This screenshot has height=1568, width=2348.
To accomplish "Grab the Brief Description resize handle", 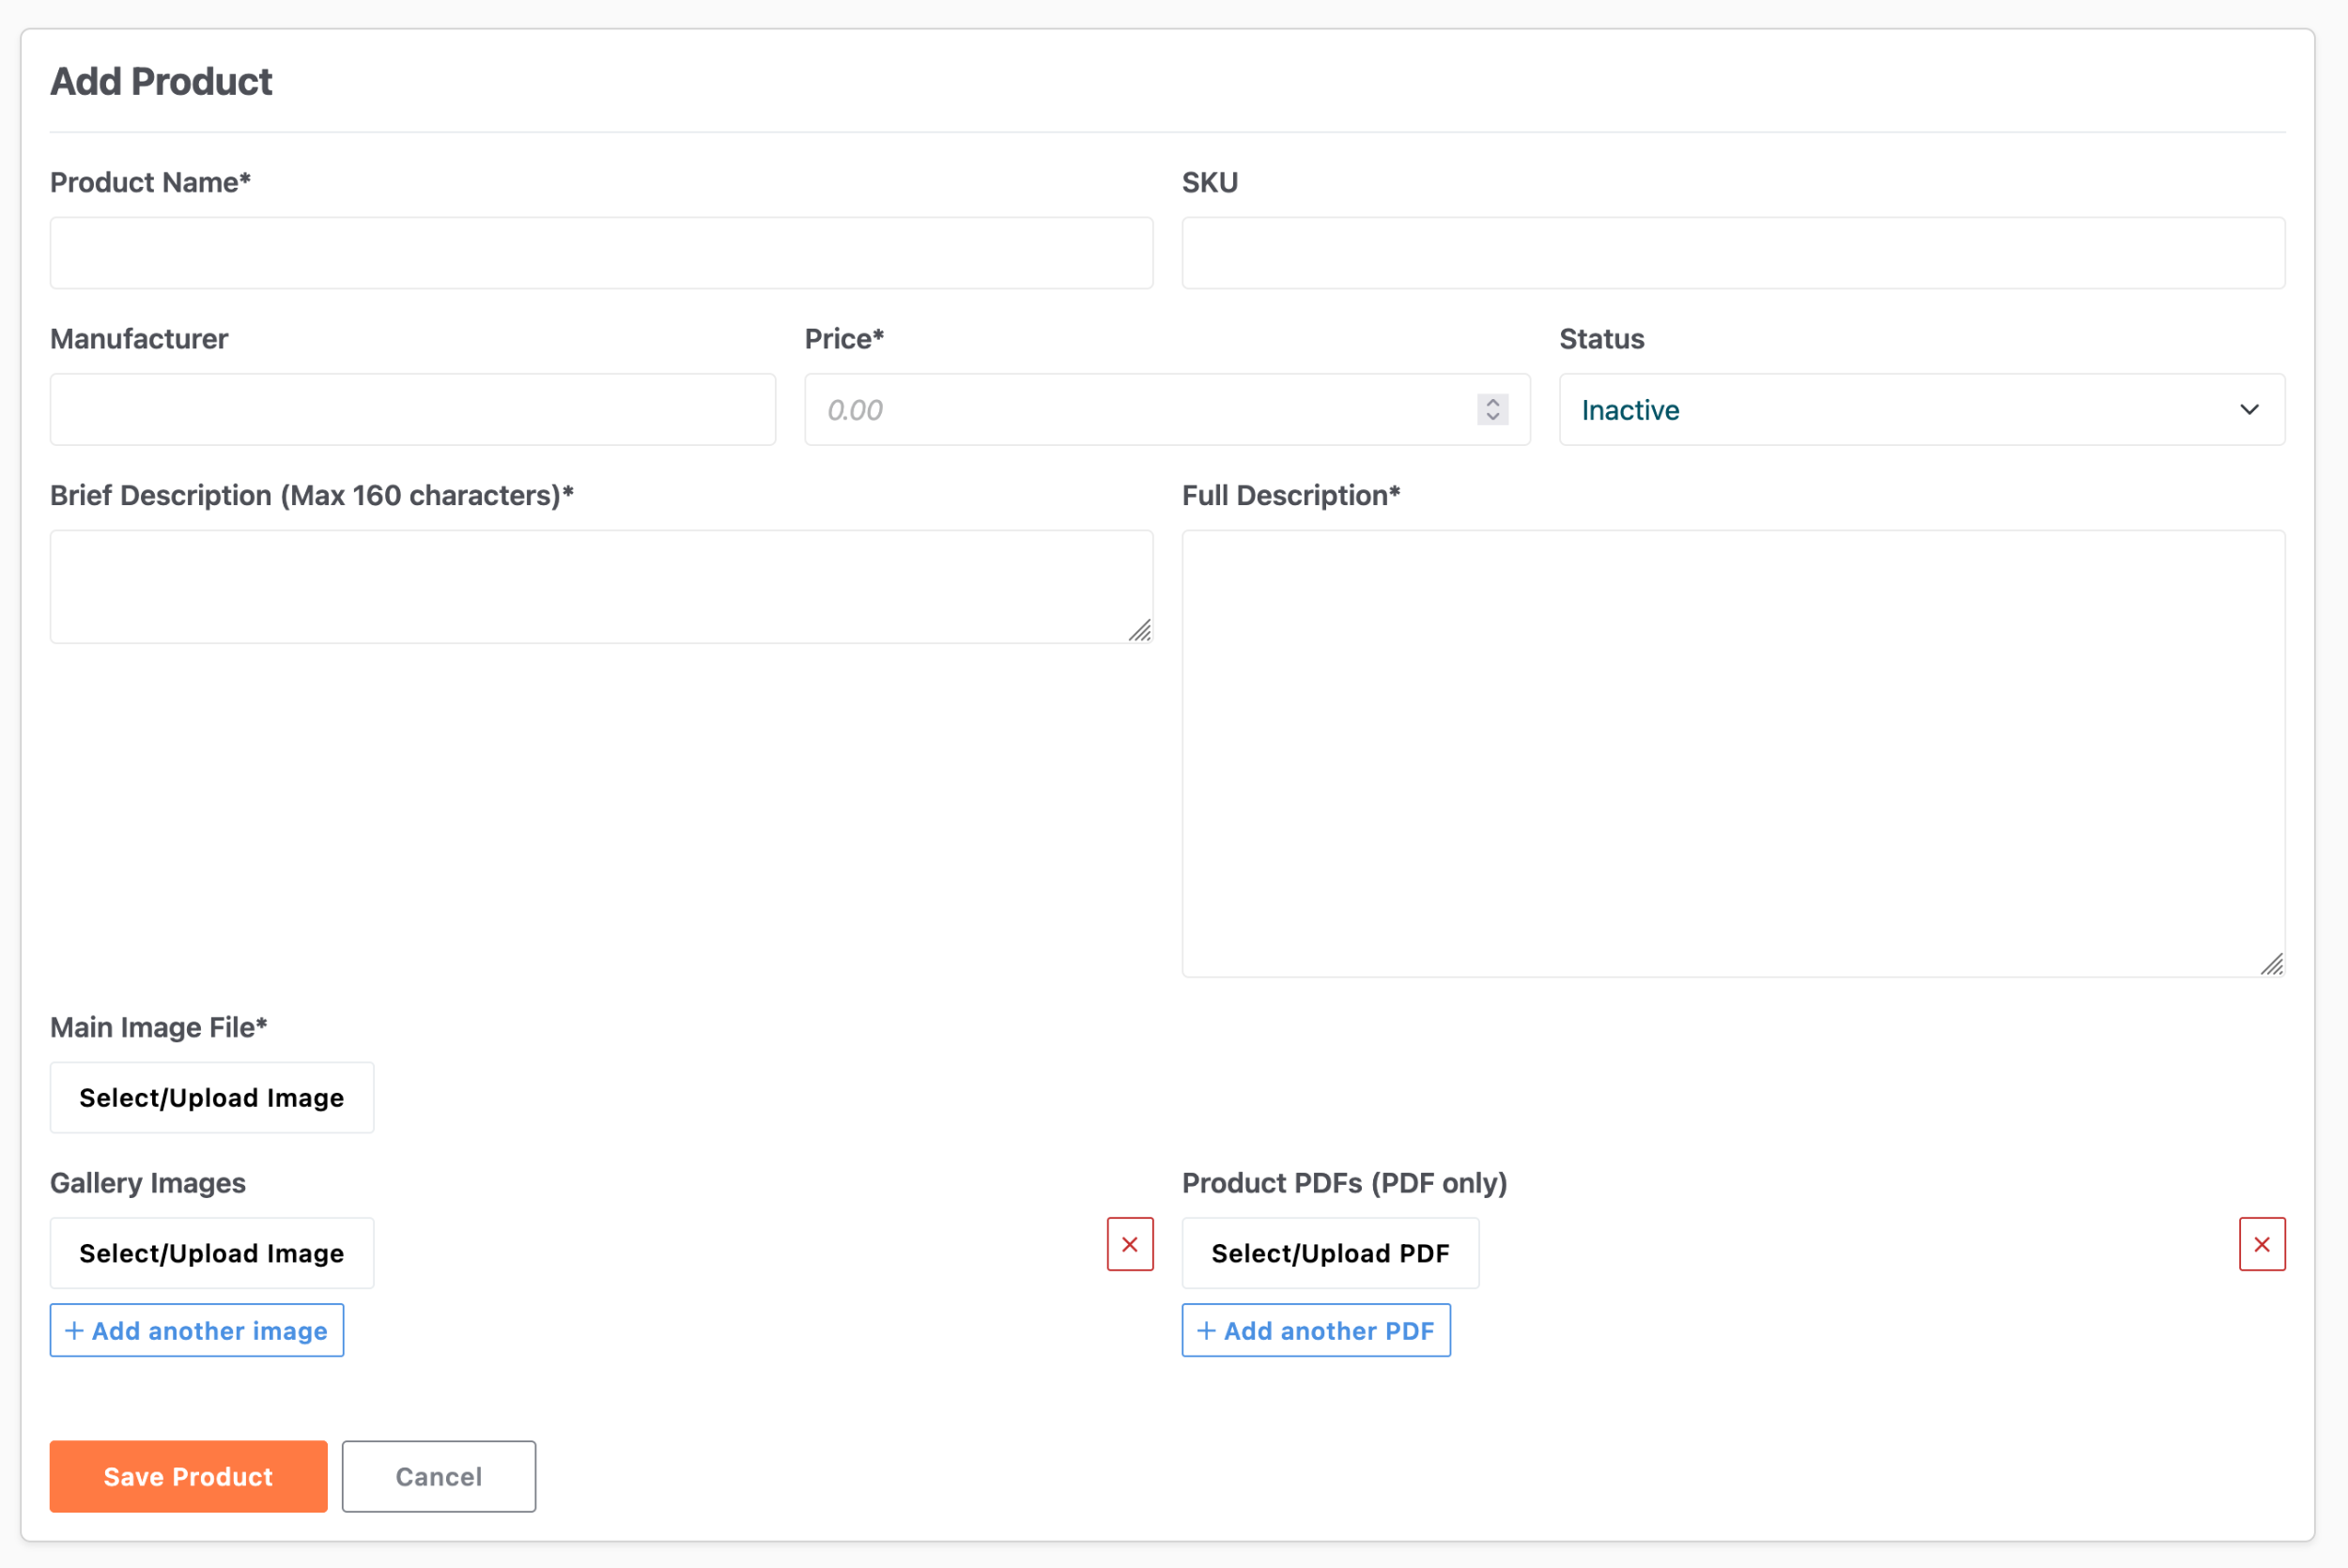I will 1141,631.
